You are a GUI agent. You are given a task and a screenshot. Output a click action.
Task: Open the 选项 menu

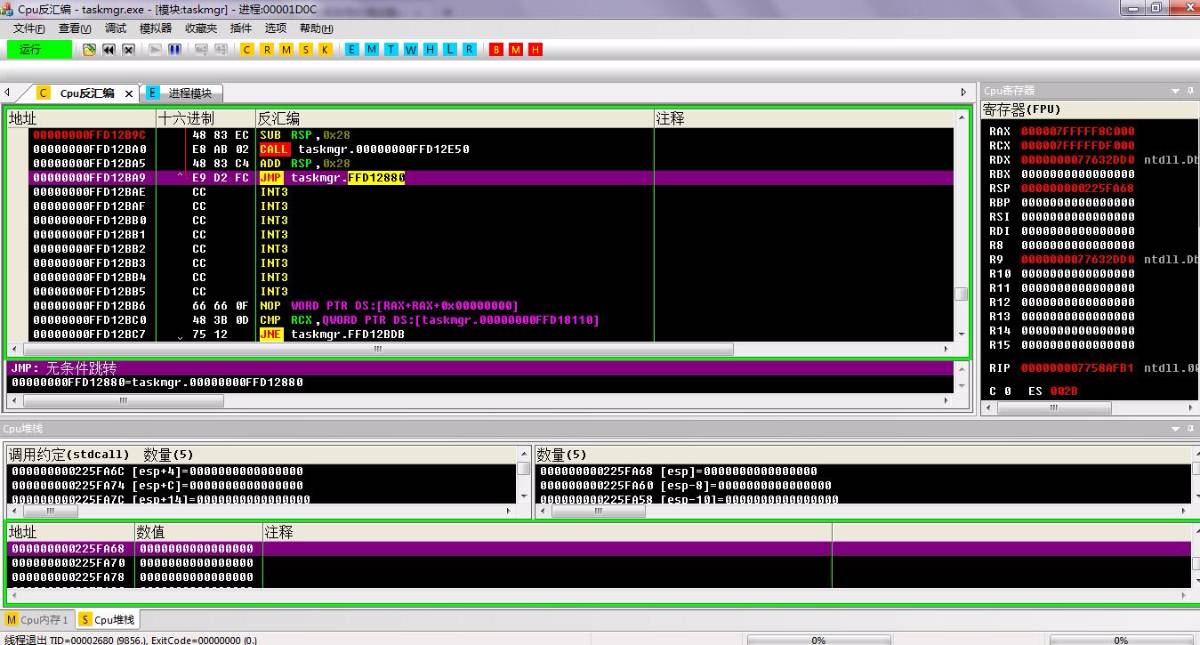click(x=275, y=28)
